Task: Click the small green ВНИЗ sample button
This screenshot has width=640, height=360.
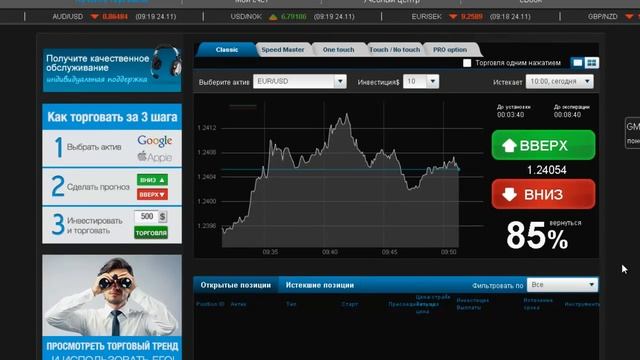Action: coord(152,180)
